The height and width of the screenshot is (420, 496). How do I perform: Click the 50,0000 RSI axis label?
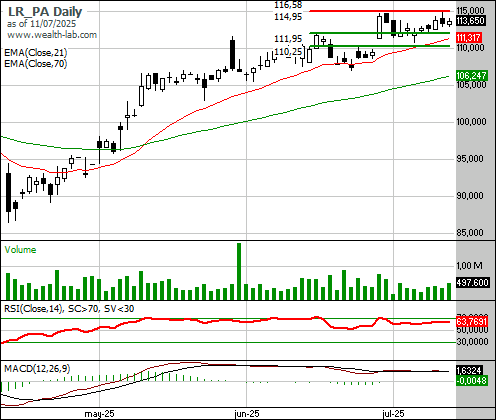coord(473,330)
